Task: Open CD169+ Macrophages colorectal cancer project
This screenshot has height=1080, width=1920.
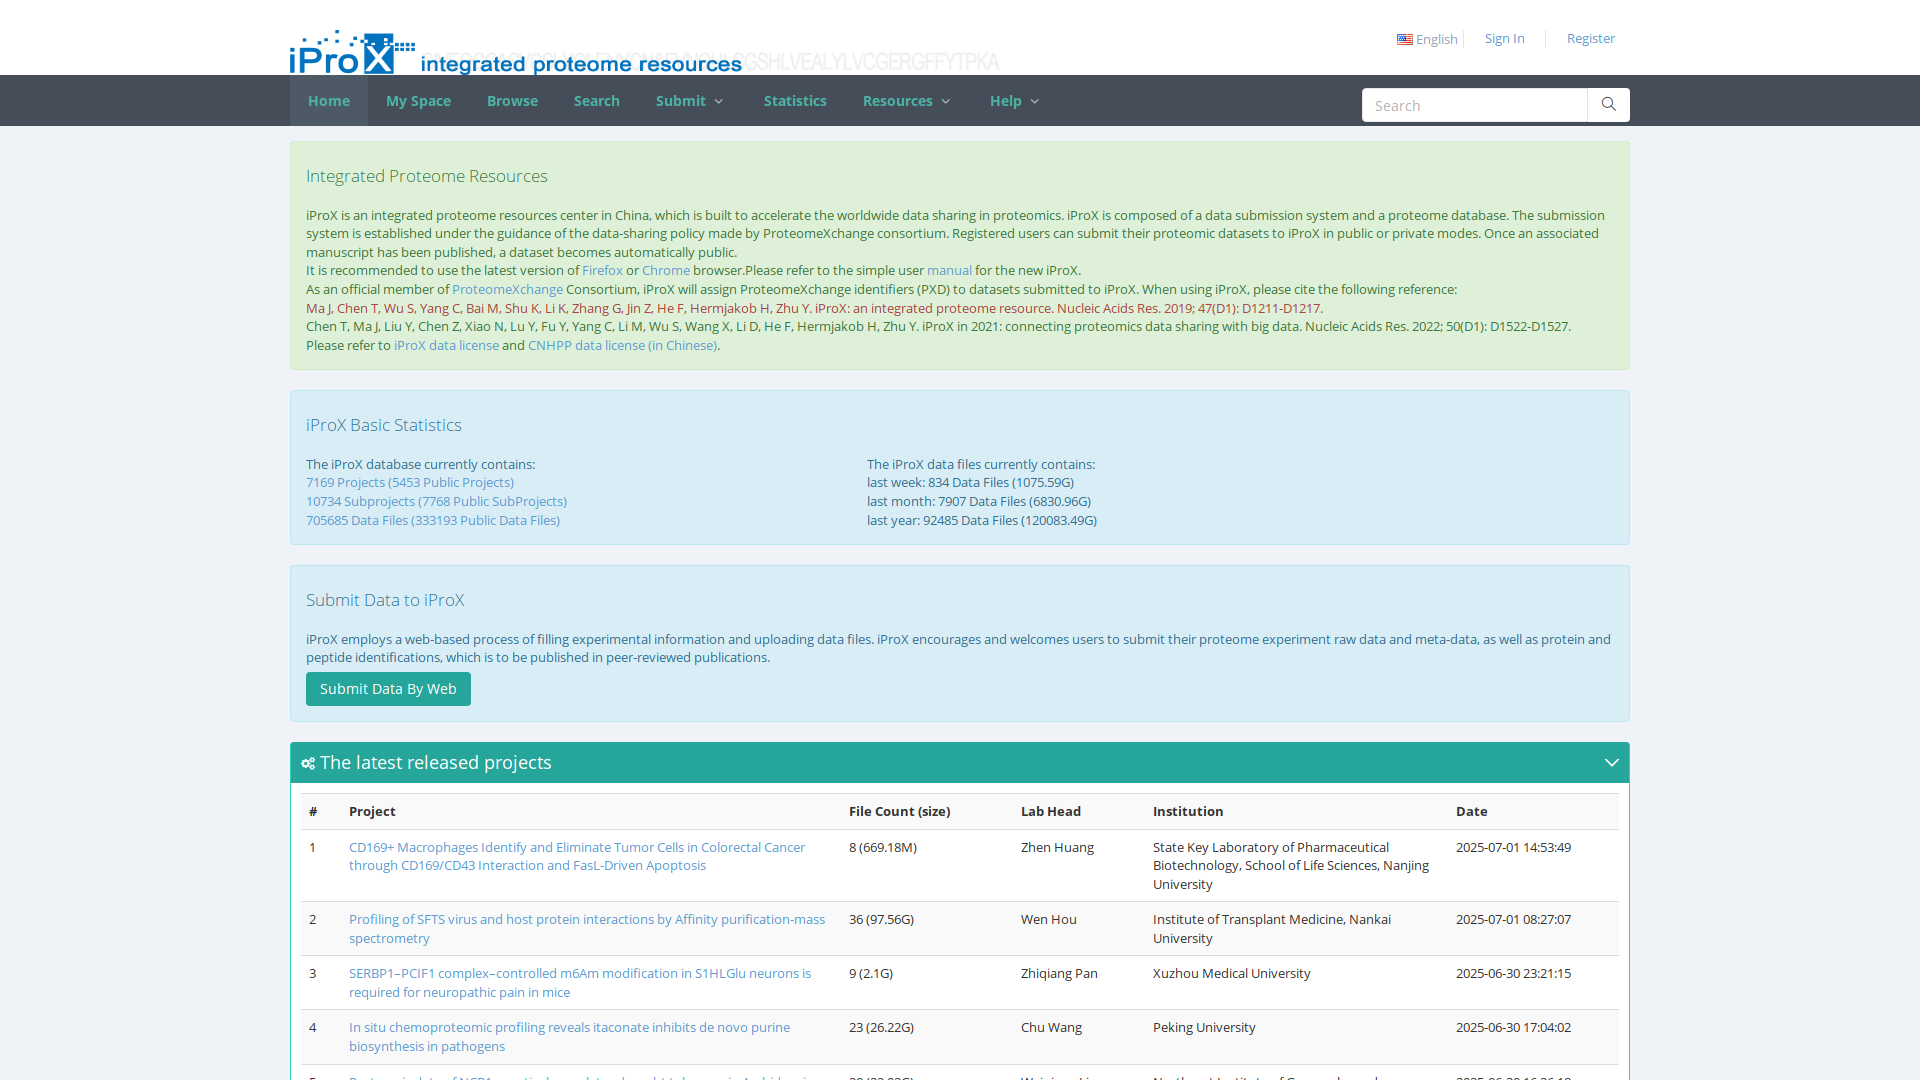Action: pyautogui.click(x=577, y=856)
